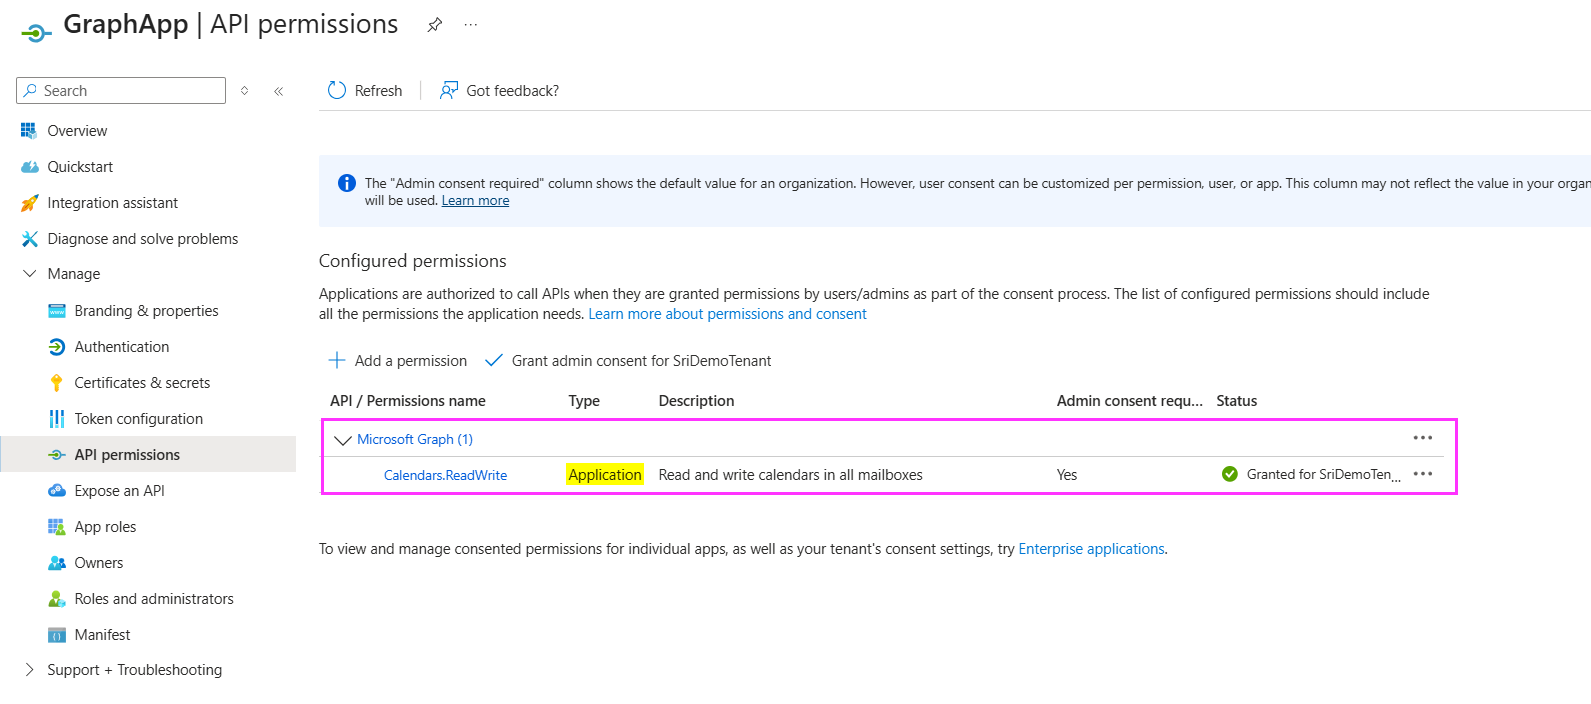This screenshot has width=1591, height=704.
Task: Open ellipsis menu for Microsoft Graph row
Action: pos(1423,438)
